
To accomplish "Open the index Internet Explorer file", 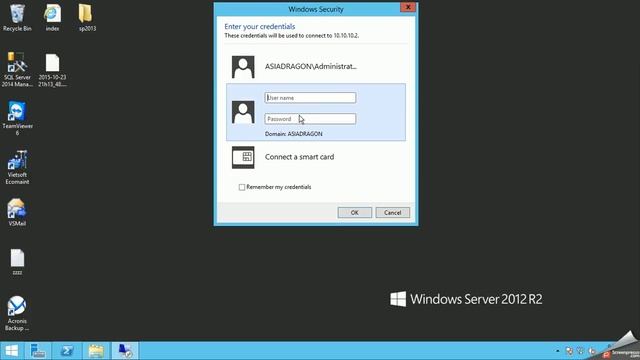I will (52, 18).
